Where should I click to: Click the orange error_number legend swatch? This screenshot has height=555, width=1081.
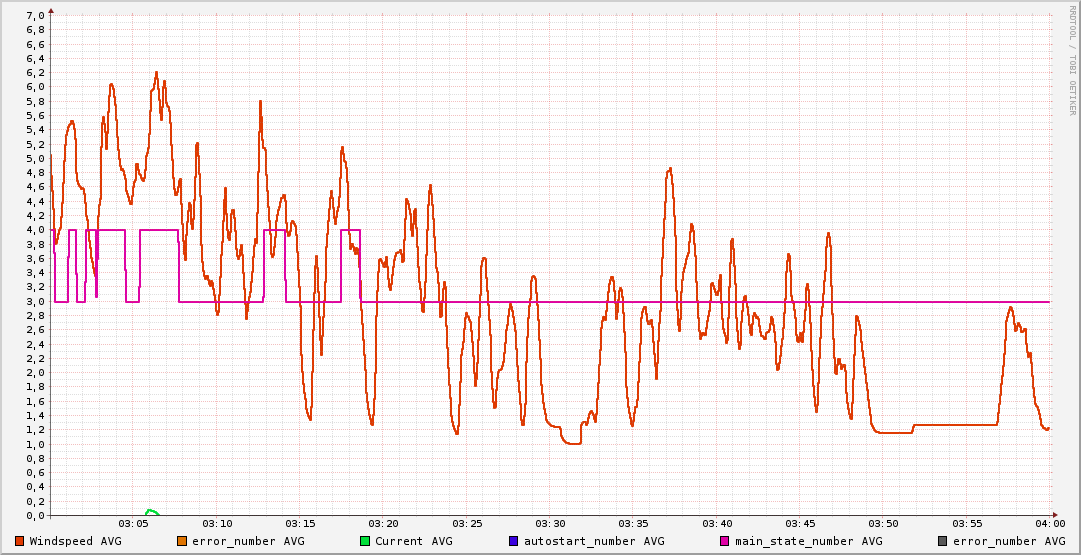(181, 541)
